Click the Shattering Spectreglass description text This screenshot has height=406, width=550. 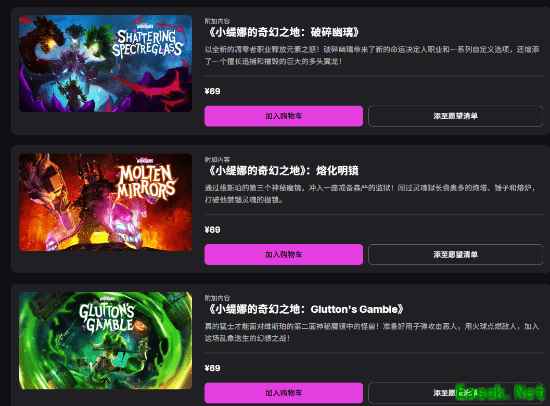tap(372, 55)
